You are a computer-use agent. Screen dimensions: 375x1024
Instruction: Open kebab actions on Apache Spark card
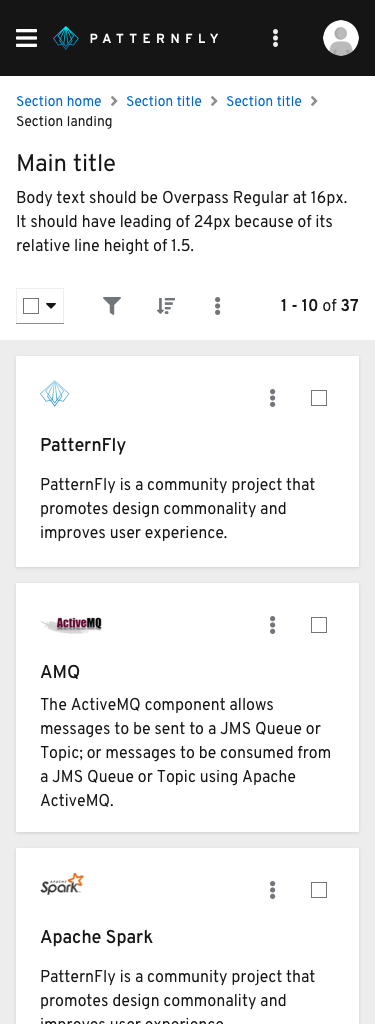[x=272, y=889]
